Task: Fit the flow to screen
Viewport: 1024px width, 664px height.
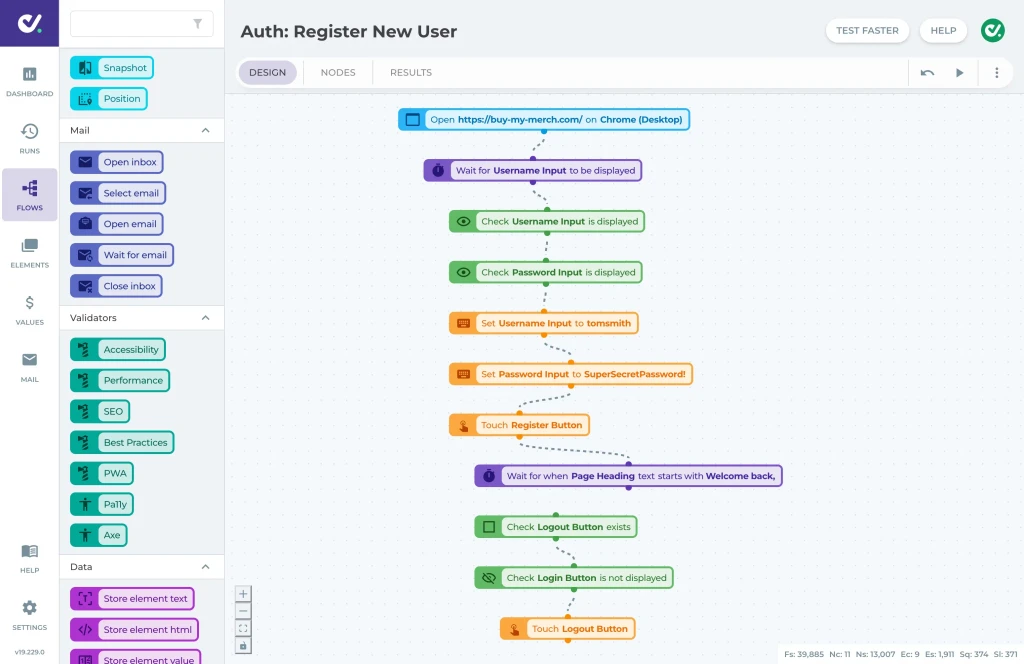Action: tap(243, 629)
